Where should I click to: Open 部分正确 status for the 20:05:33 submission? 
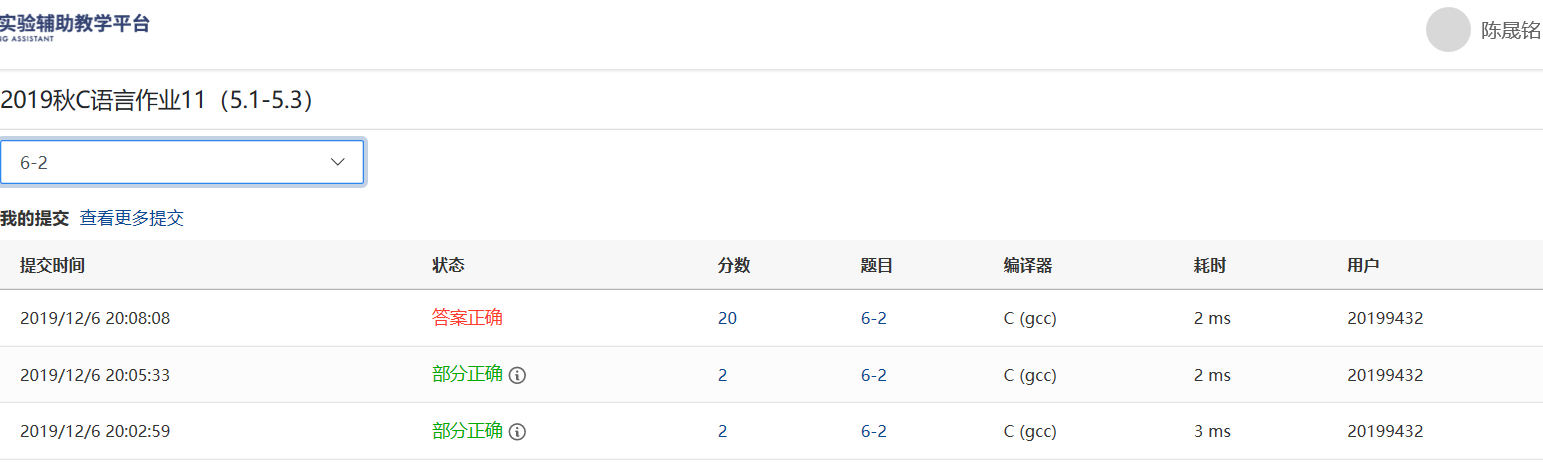pyautogui.click(x=467, y=375)
